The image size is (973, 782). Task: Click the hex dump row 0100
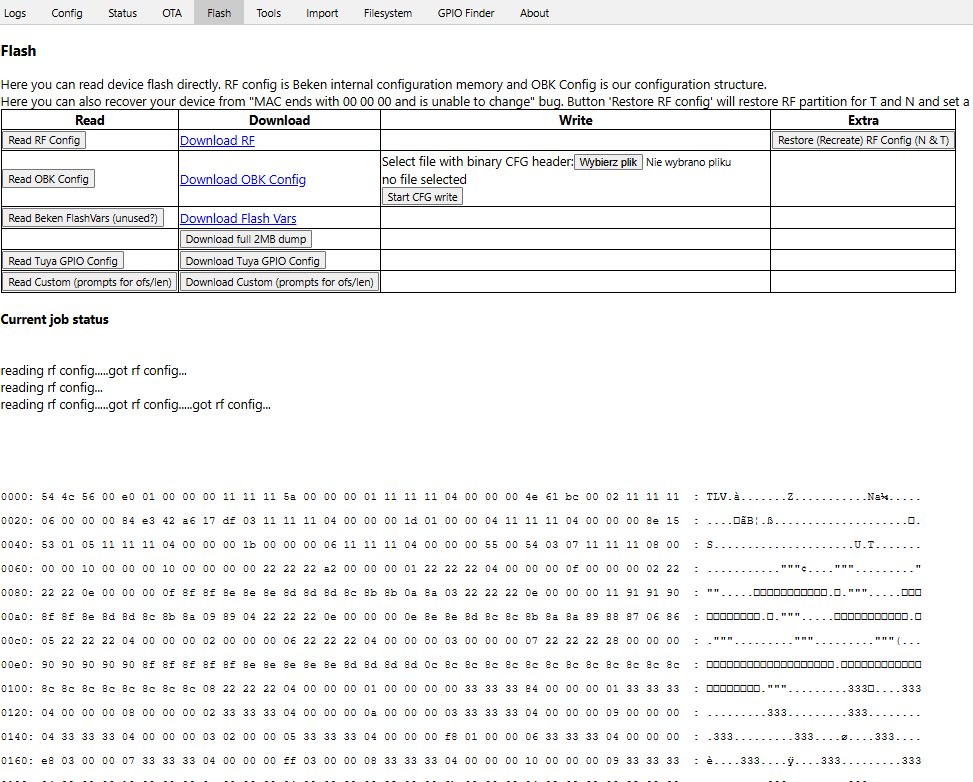click(x=460, y=689)
